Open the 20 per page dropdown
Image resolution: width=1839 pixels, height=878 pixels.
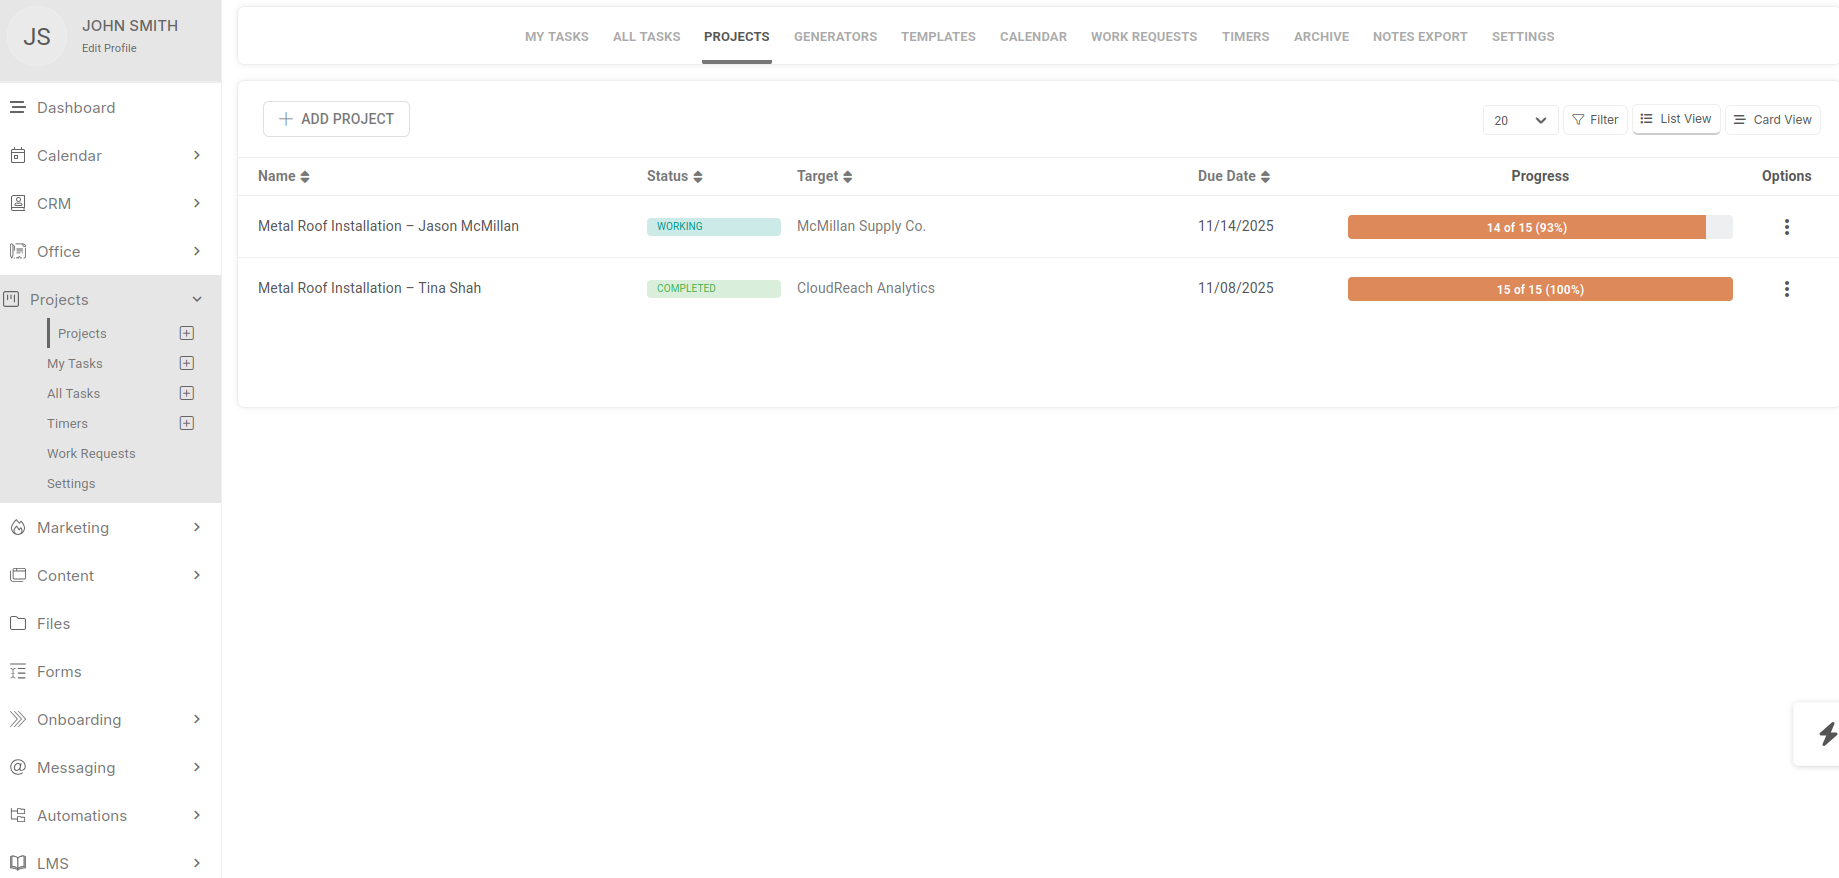[x=1519, y=120]
